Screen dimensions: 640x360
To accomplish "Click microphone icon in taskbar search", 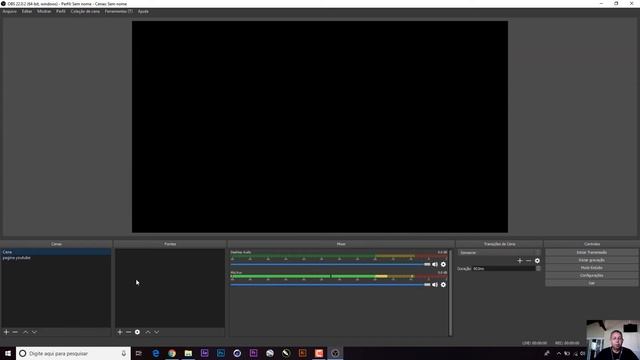I will (x=124, y=353).
